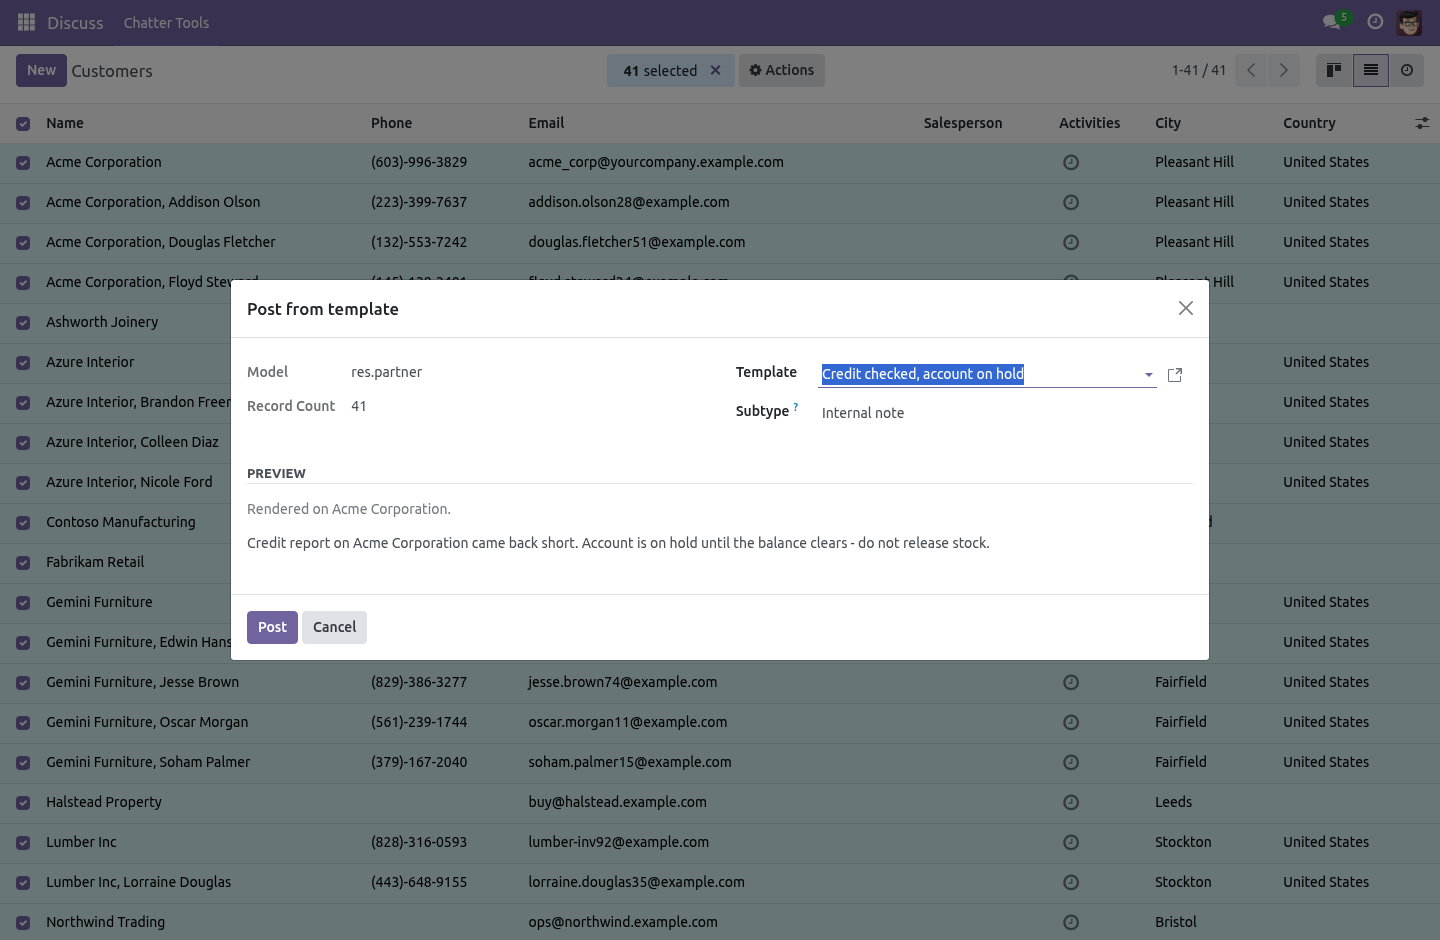This screenshot has width=1440, height=940.
Task: Sort by the Country column header
Action: [1309, 123]
